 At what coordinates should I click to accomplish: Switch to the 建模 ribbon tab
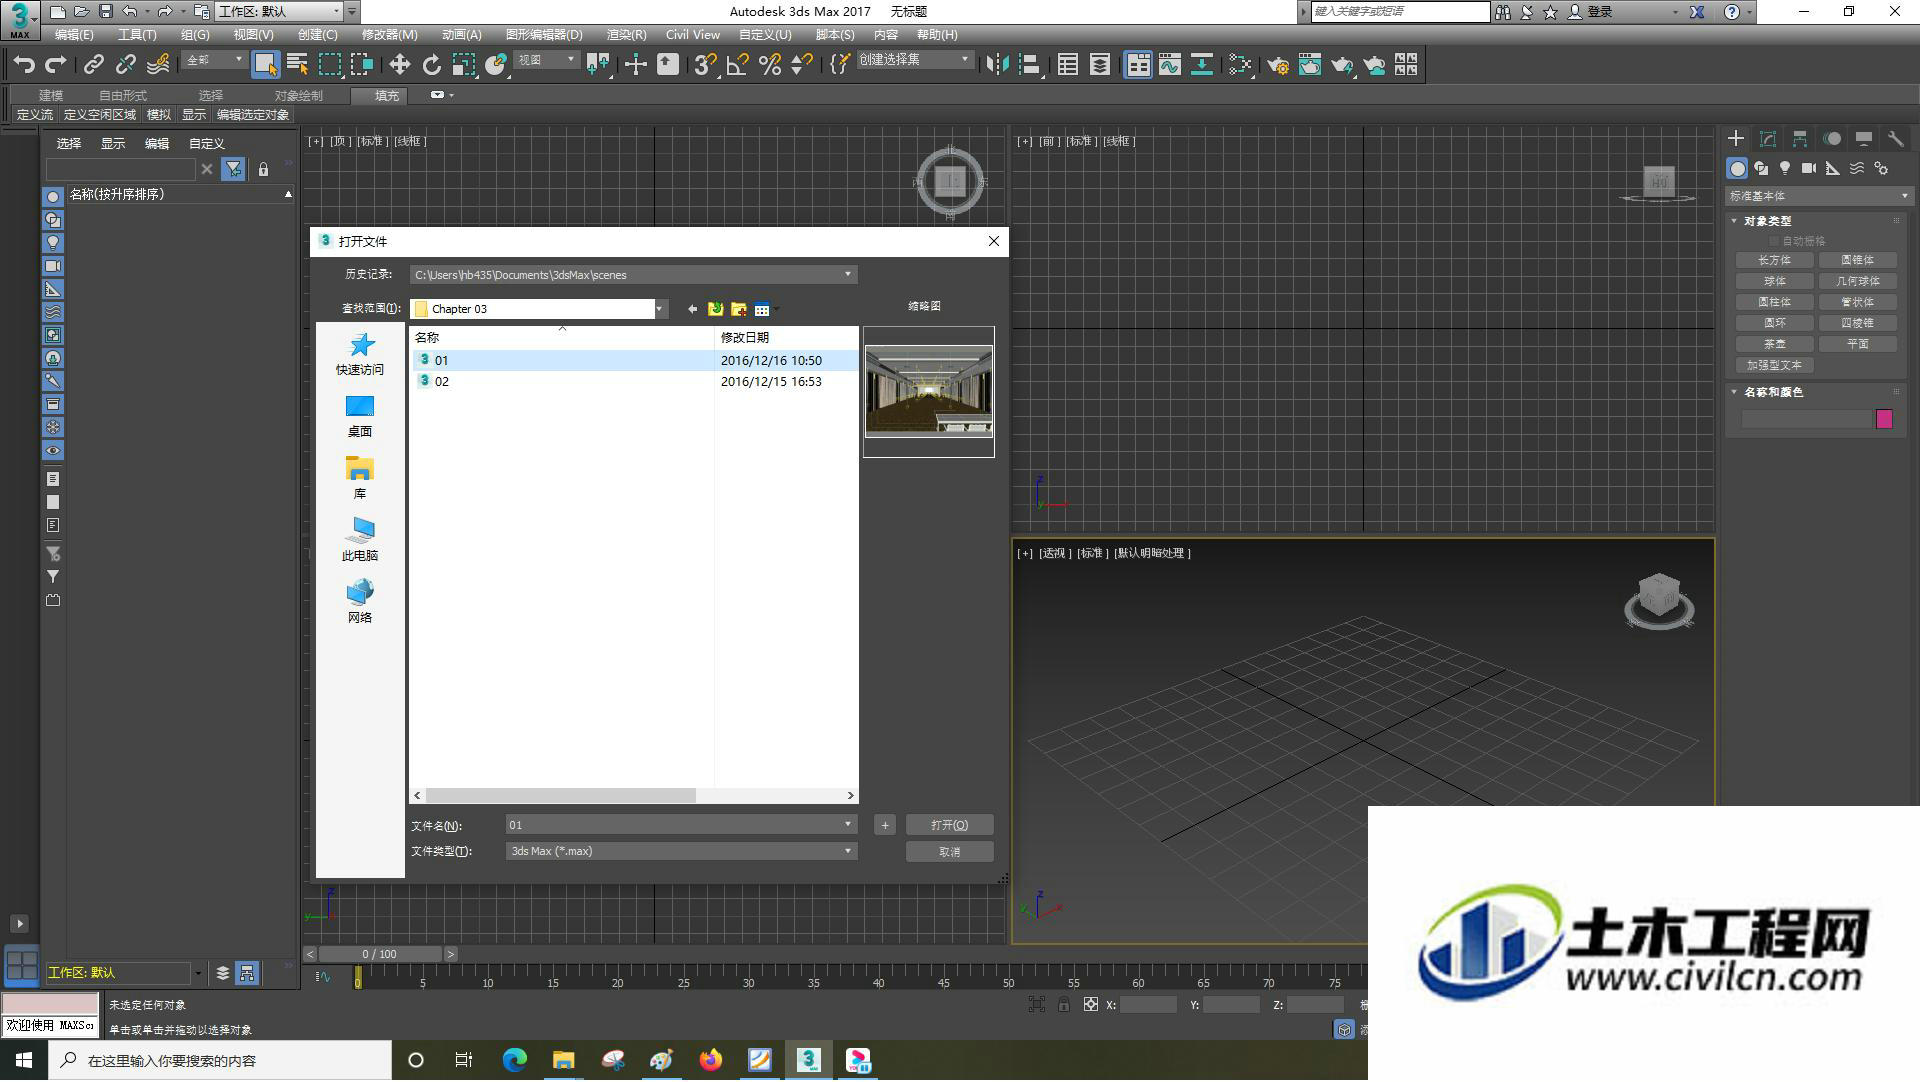click(x=51, y=96)
